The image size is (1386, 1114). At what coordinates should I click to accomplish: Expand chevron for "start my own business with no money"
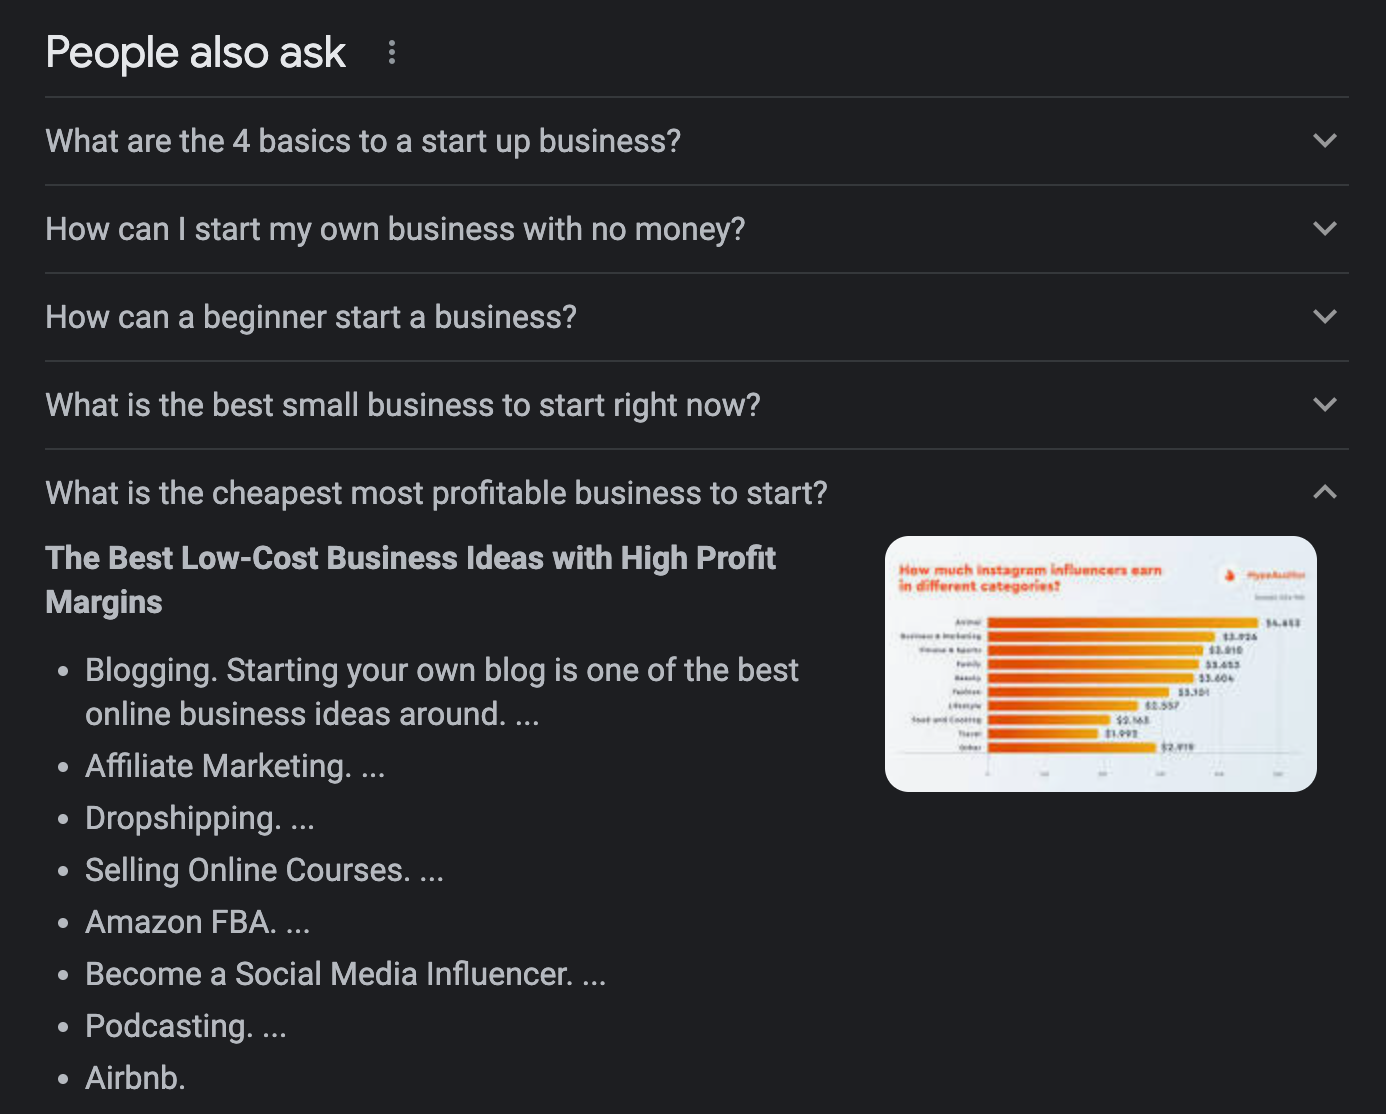click(1324, 229)
